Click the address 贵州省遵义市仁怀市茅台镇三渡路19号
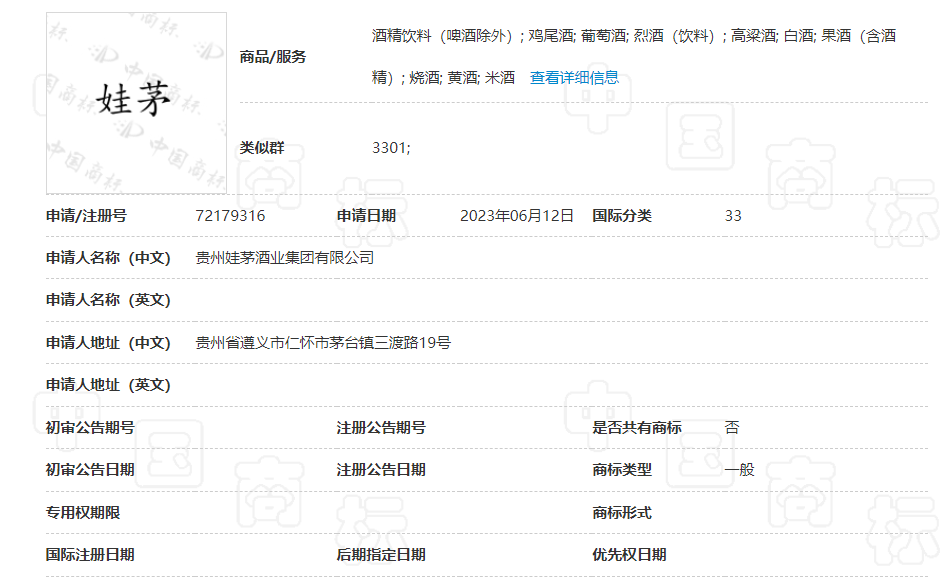This screenshot has width=947, height=584. tap(323, 343)
